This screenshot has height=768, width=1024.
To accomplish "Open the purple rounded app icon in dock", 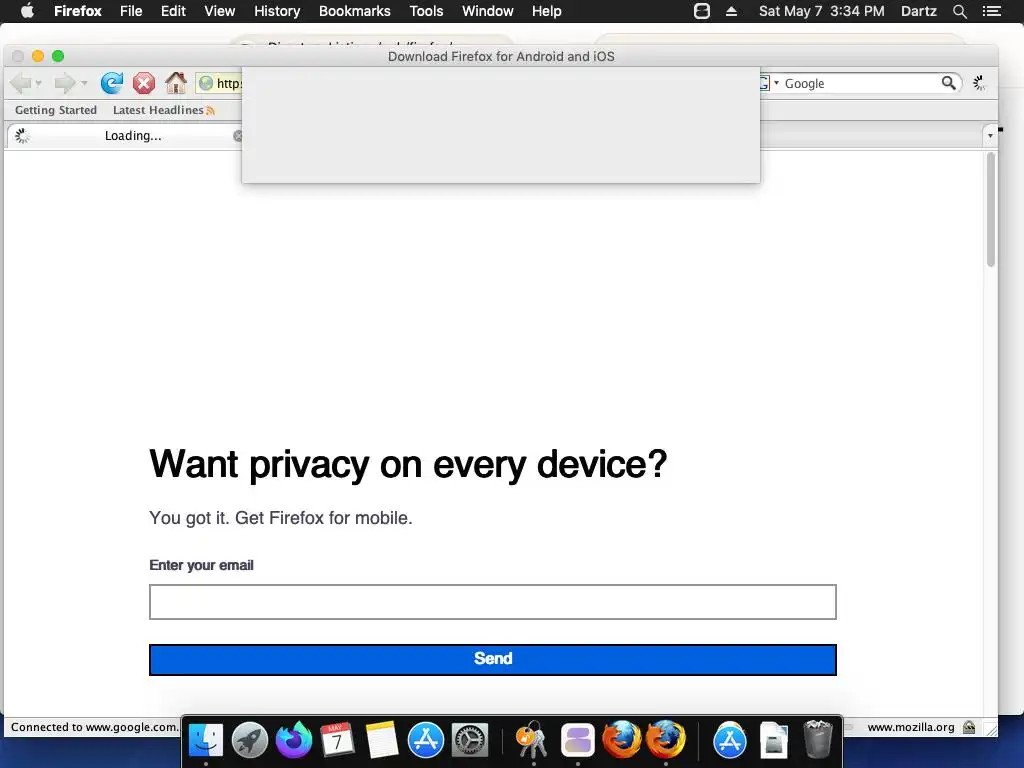I will point(577,740).
